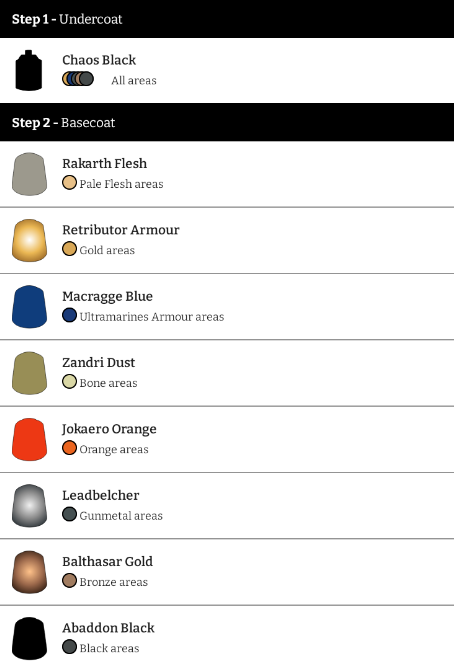Click the Retributor Armour paint name
Image resolution: width=454 pixels, height=670 pixels.
[121, 230]
